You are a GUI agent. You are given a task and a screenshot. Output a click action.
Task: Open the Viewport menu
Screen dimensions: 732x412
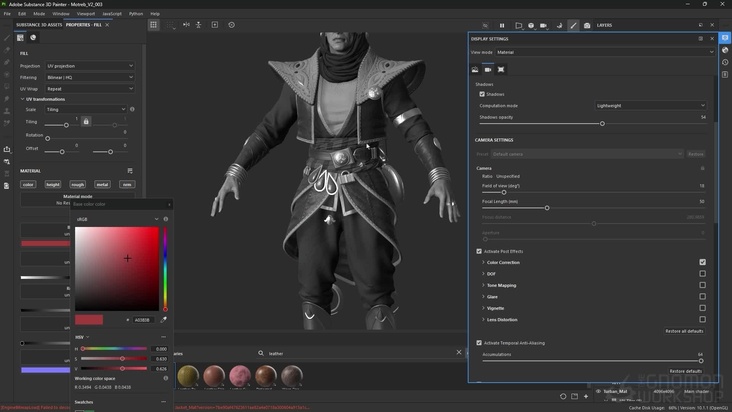click(86, 14)
